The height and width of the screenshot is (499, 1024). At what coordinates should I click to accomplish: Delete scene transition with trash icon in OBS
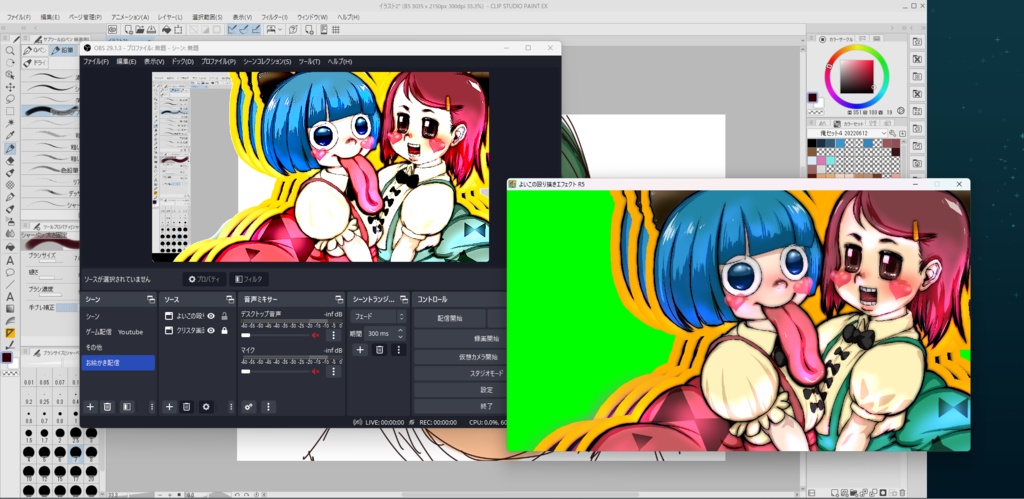click(x=379, y=350)
